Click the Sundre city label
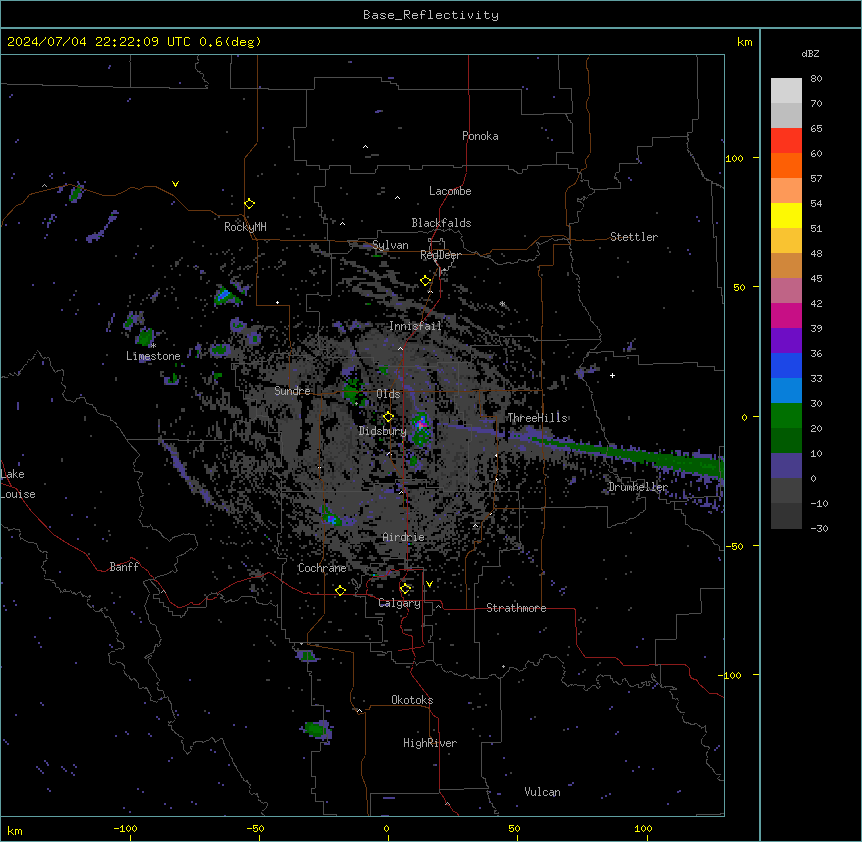 (292, 391)
